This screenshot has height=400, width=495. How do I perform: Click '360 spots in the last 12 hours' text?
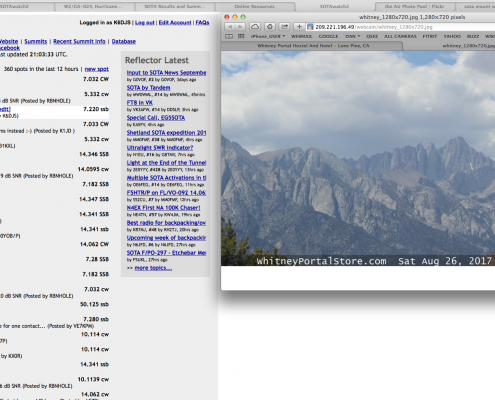(x=41, y=69)
